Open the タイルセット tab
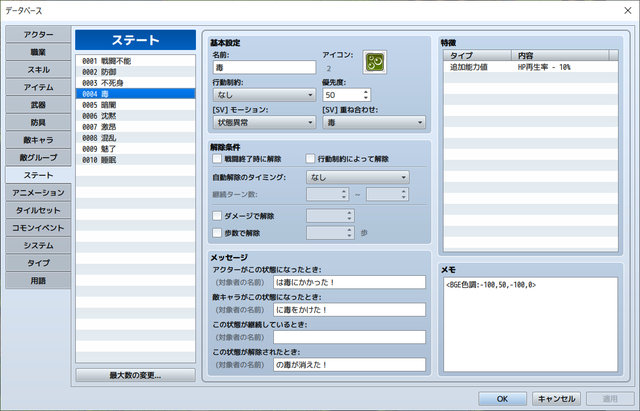Viewport: 640px width, 411px height. pos(38,210)
